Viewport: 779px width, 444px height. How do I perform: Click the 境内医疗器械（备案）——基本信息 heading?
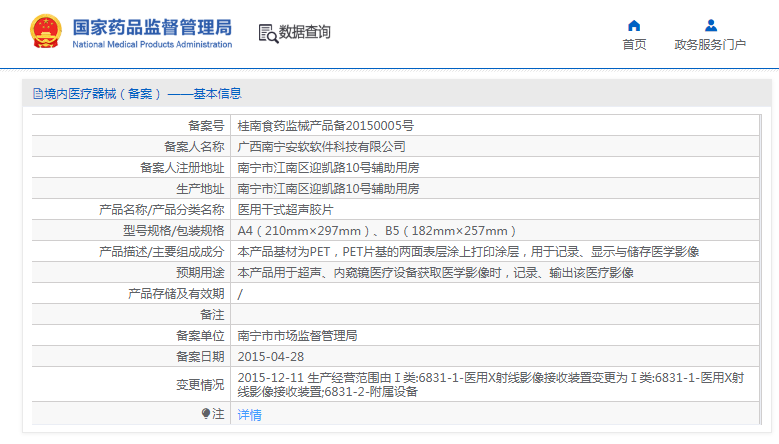pyautogui.click(x=143, y=93)
